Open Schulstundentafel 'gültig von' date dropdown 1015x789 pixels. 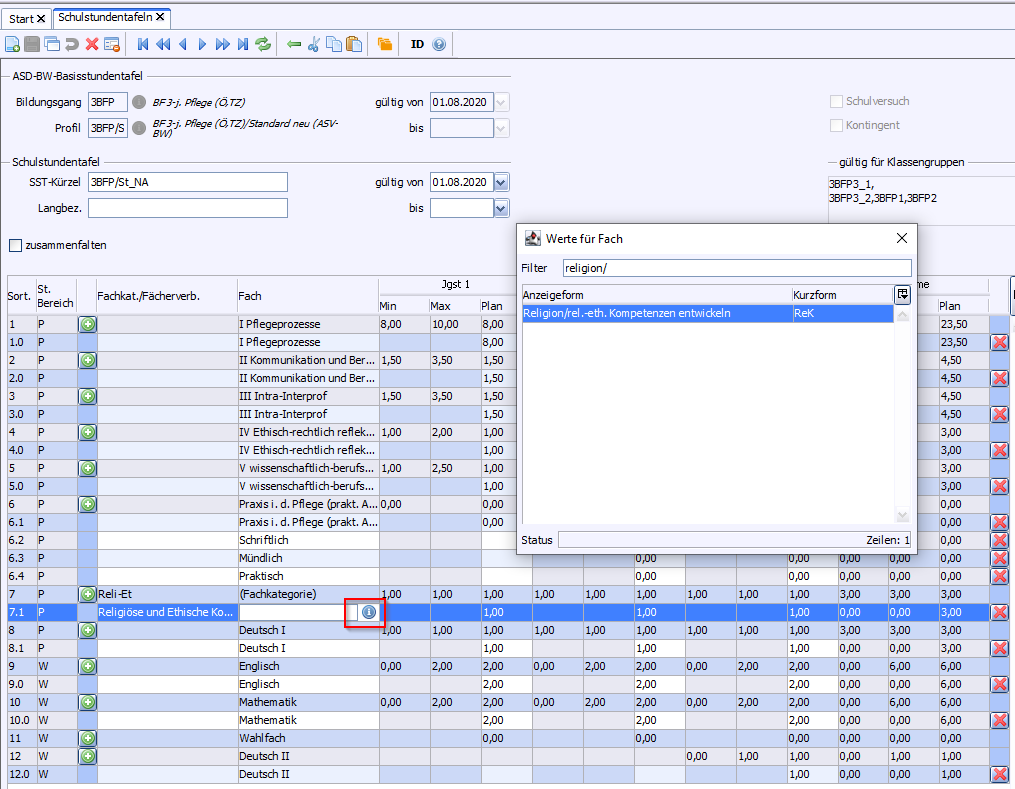(x=501, y=182)
